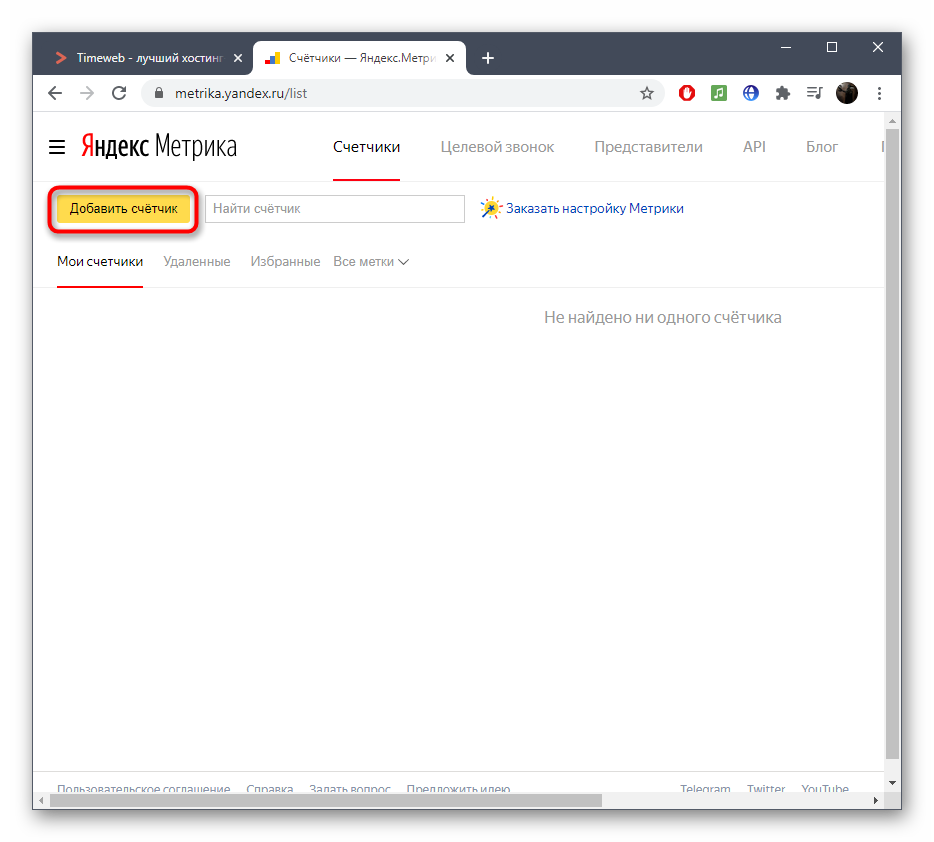Click the user profile avatar

point(847,93)
